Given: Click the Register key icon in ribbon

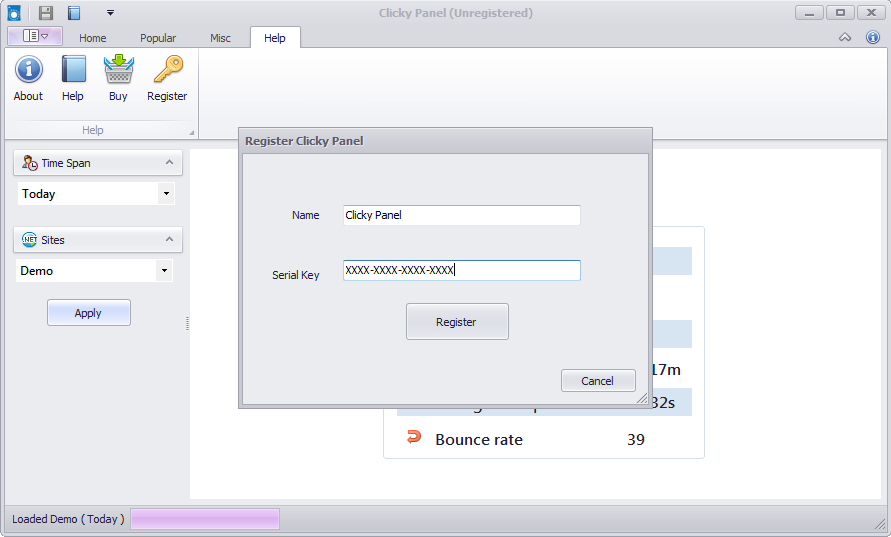Looking at the screenshot, I should (x=168, y=69).
